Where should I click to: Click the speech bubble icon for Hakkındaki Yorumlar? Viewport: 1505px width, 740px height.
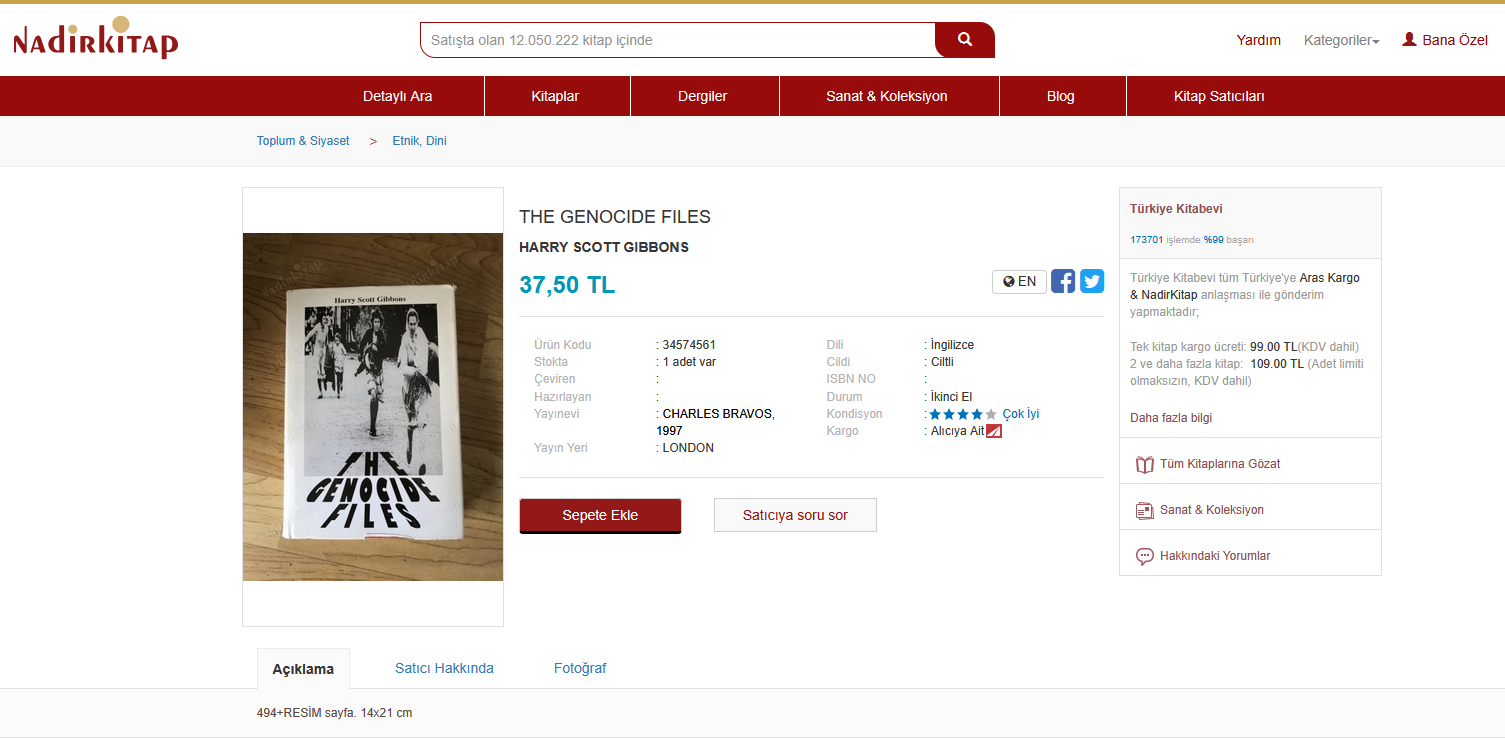[1145, 556]
